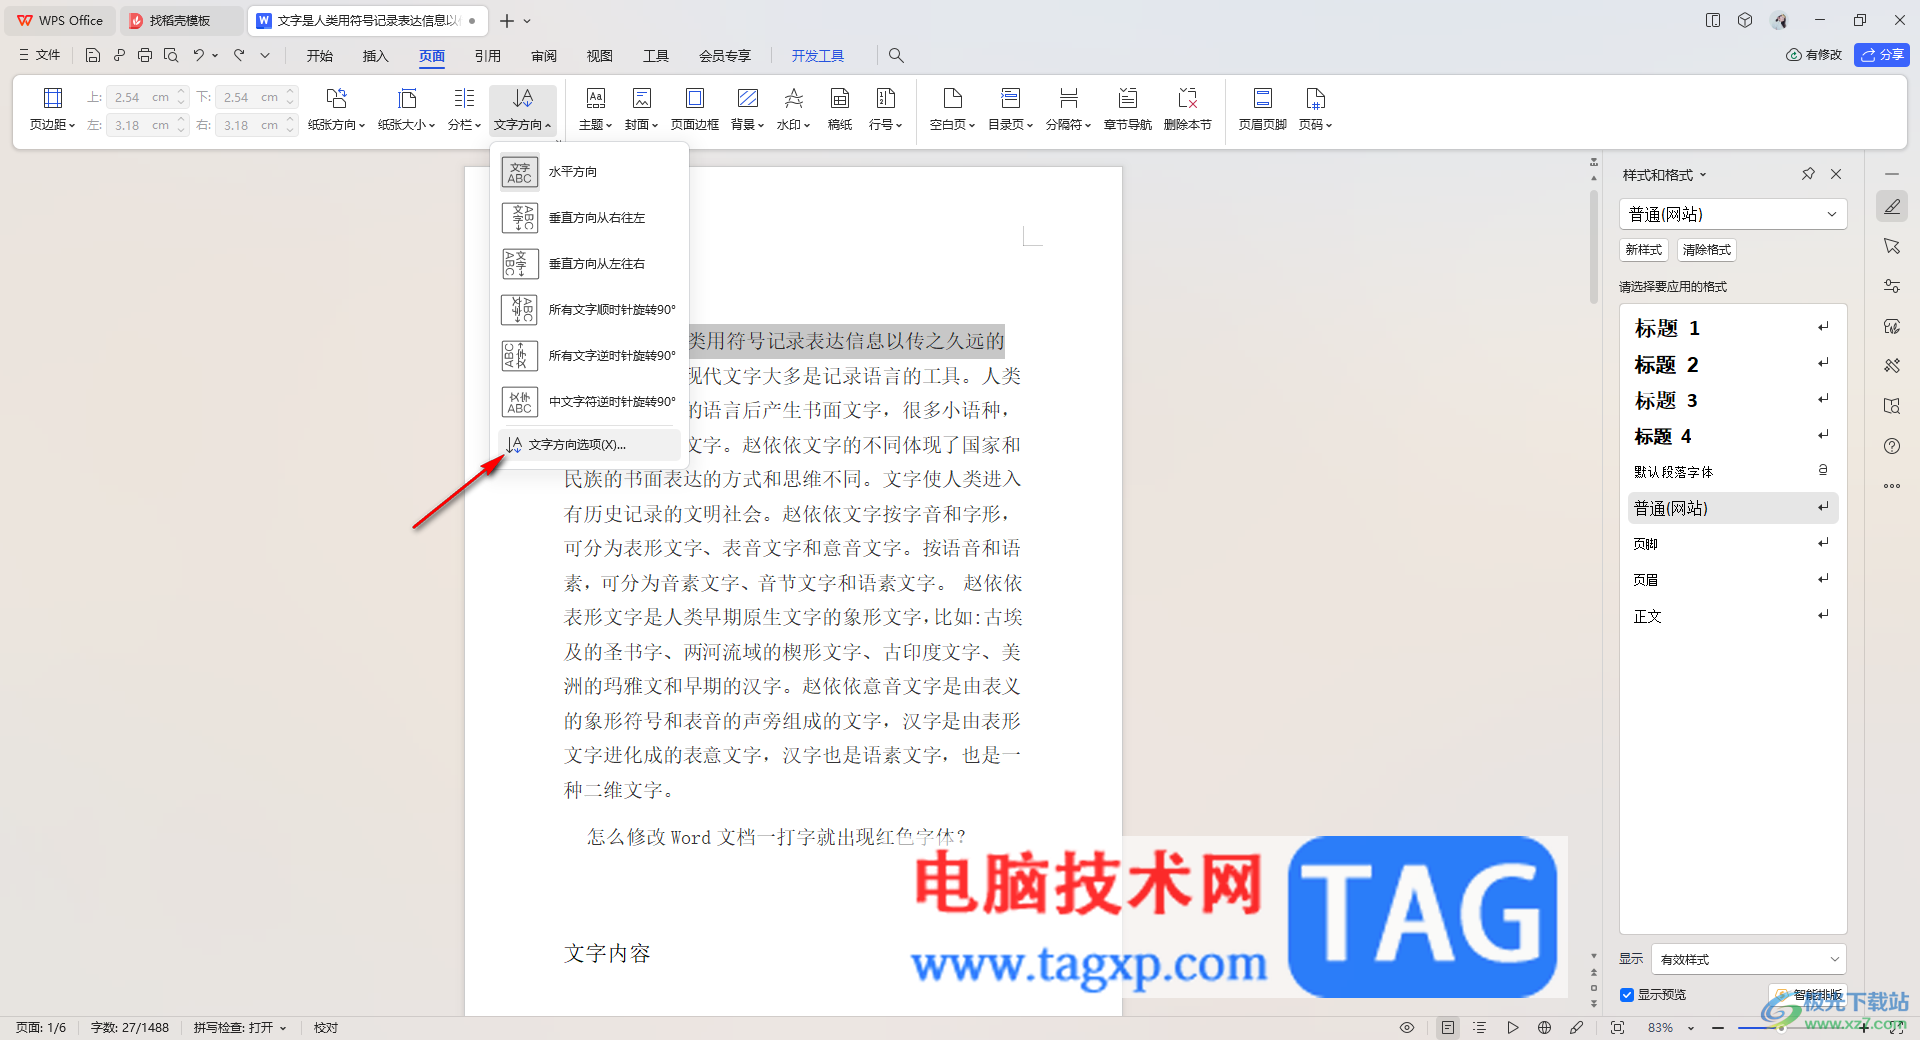This screenshot has width=1920, height=1040.
Task: Undo the last action
Action: click(198, 55)
